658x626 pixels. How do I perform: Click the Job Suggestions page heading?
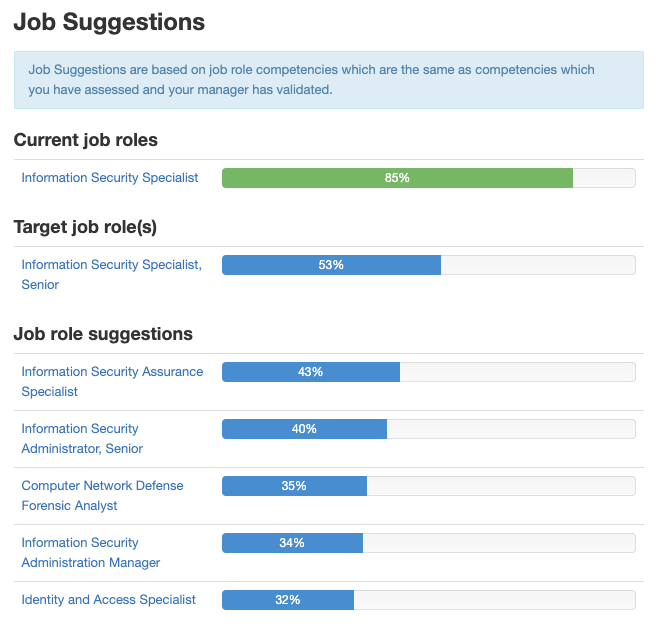[109, 21]
